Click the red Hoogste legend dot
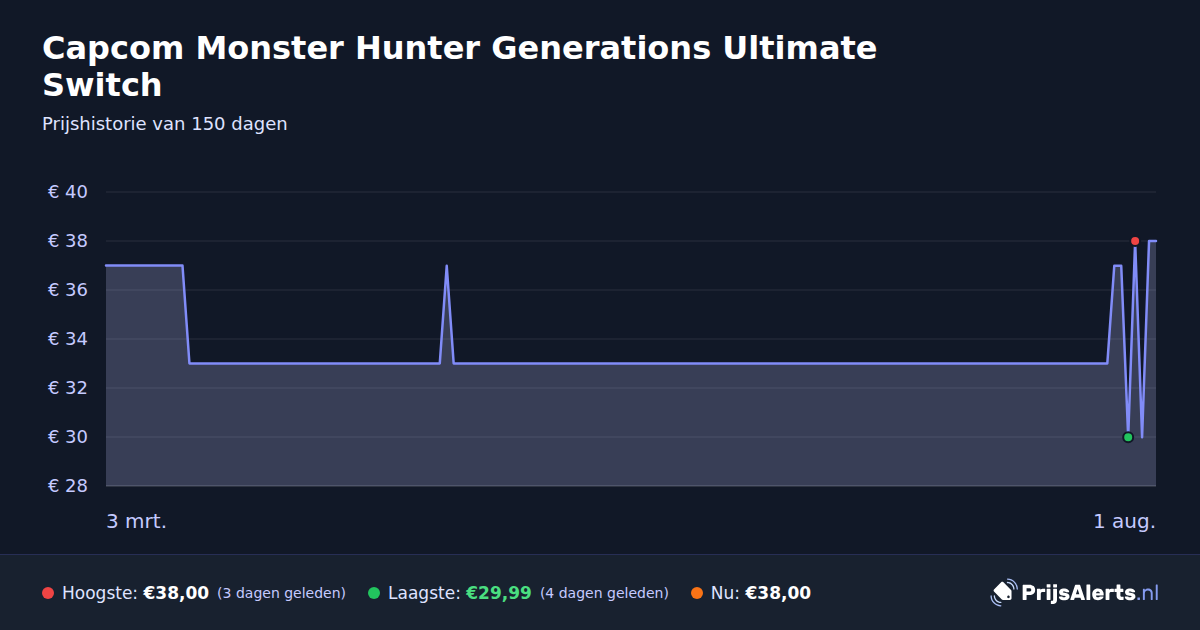Image resolution: width=1200 pixels, height=630 pixels. pyautogui.click(x=48, y=593)
